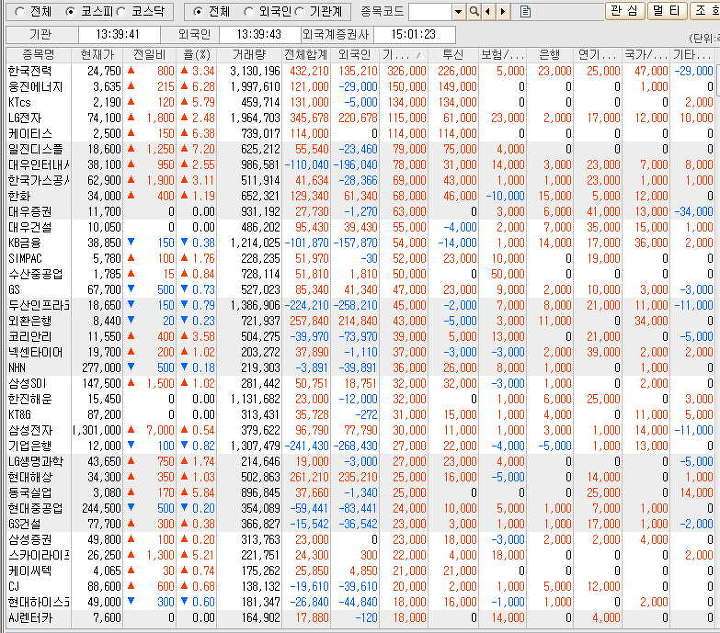The image size is (720, 633).
Task: Select the GS건설 stock row name
Action: point(24,524)
